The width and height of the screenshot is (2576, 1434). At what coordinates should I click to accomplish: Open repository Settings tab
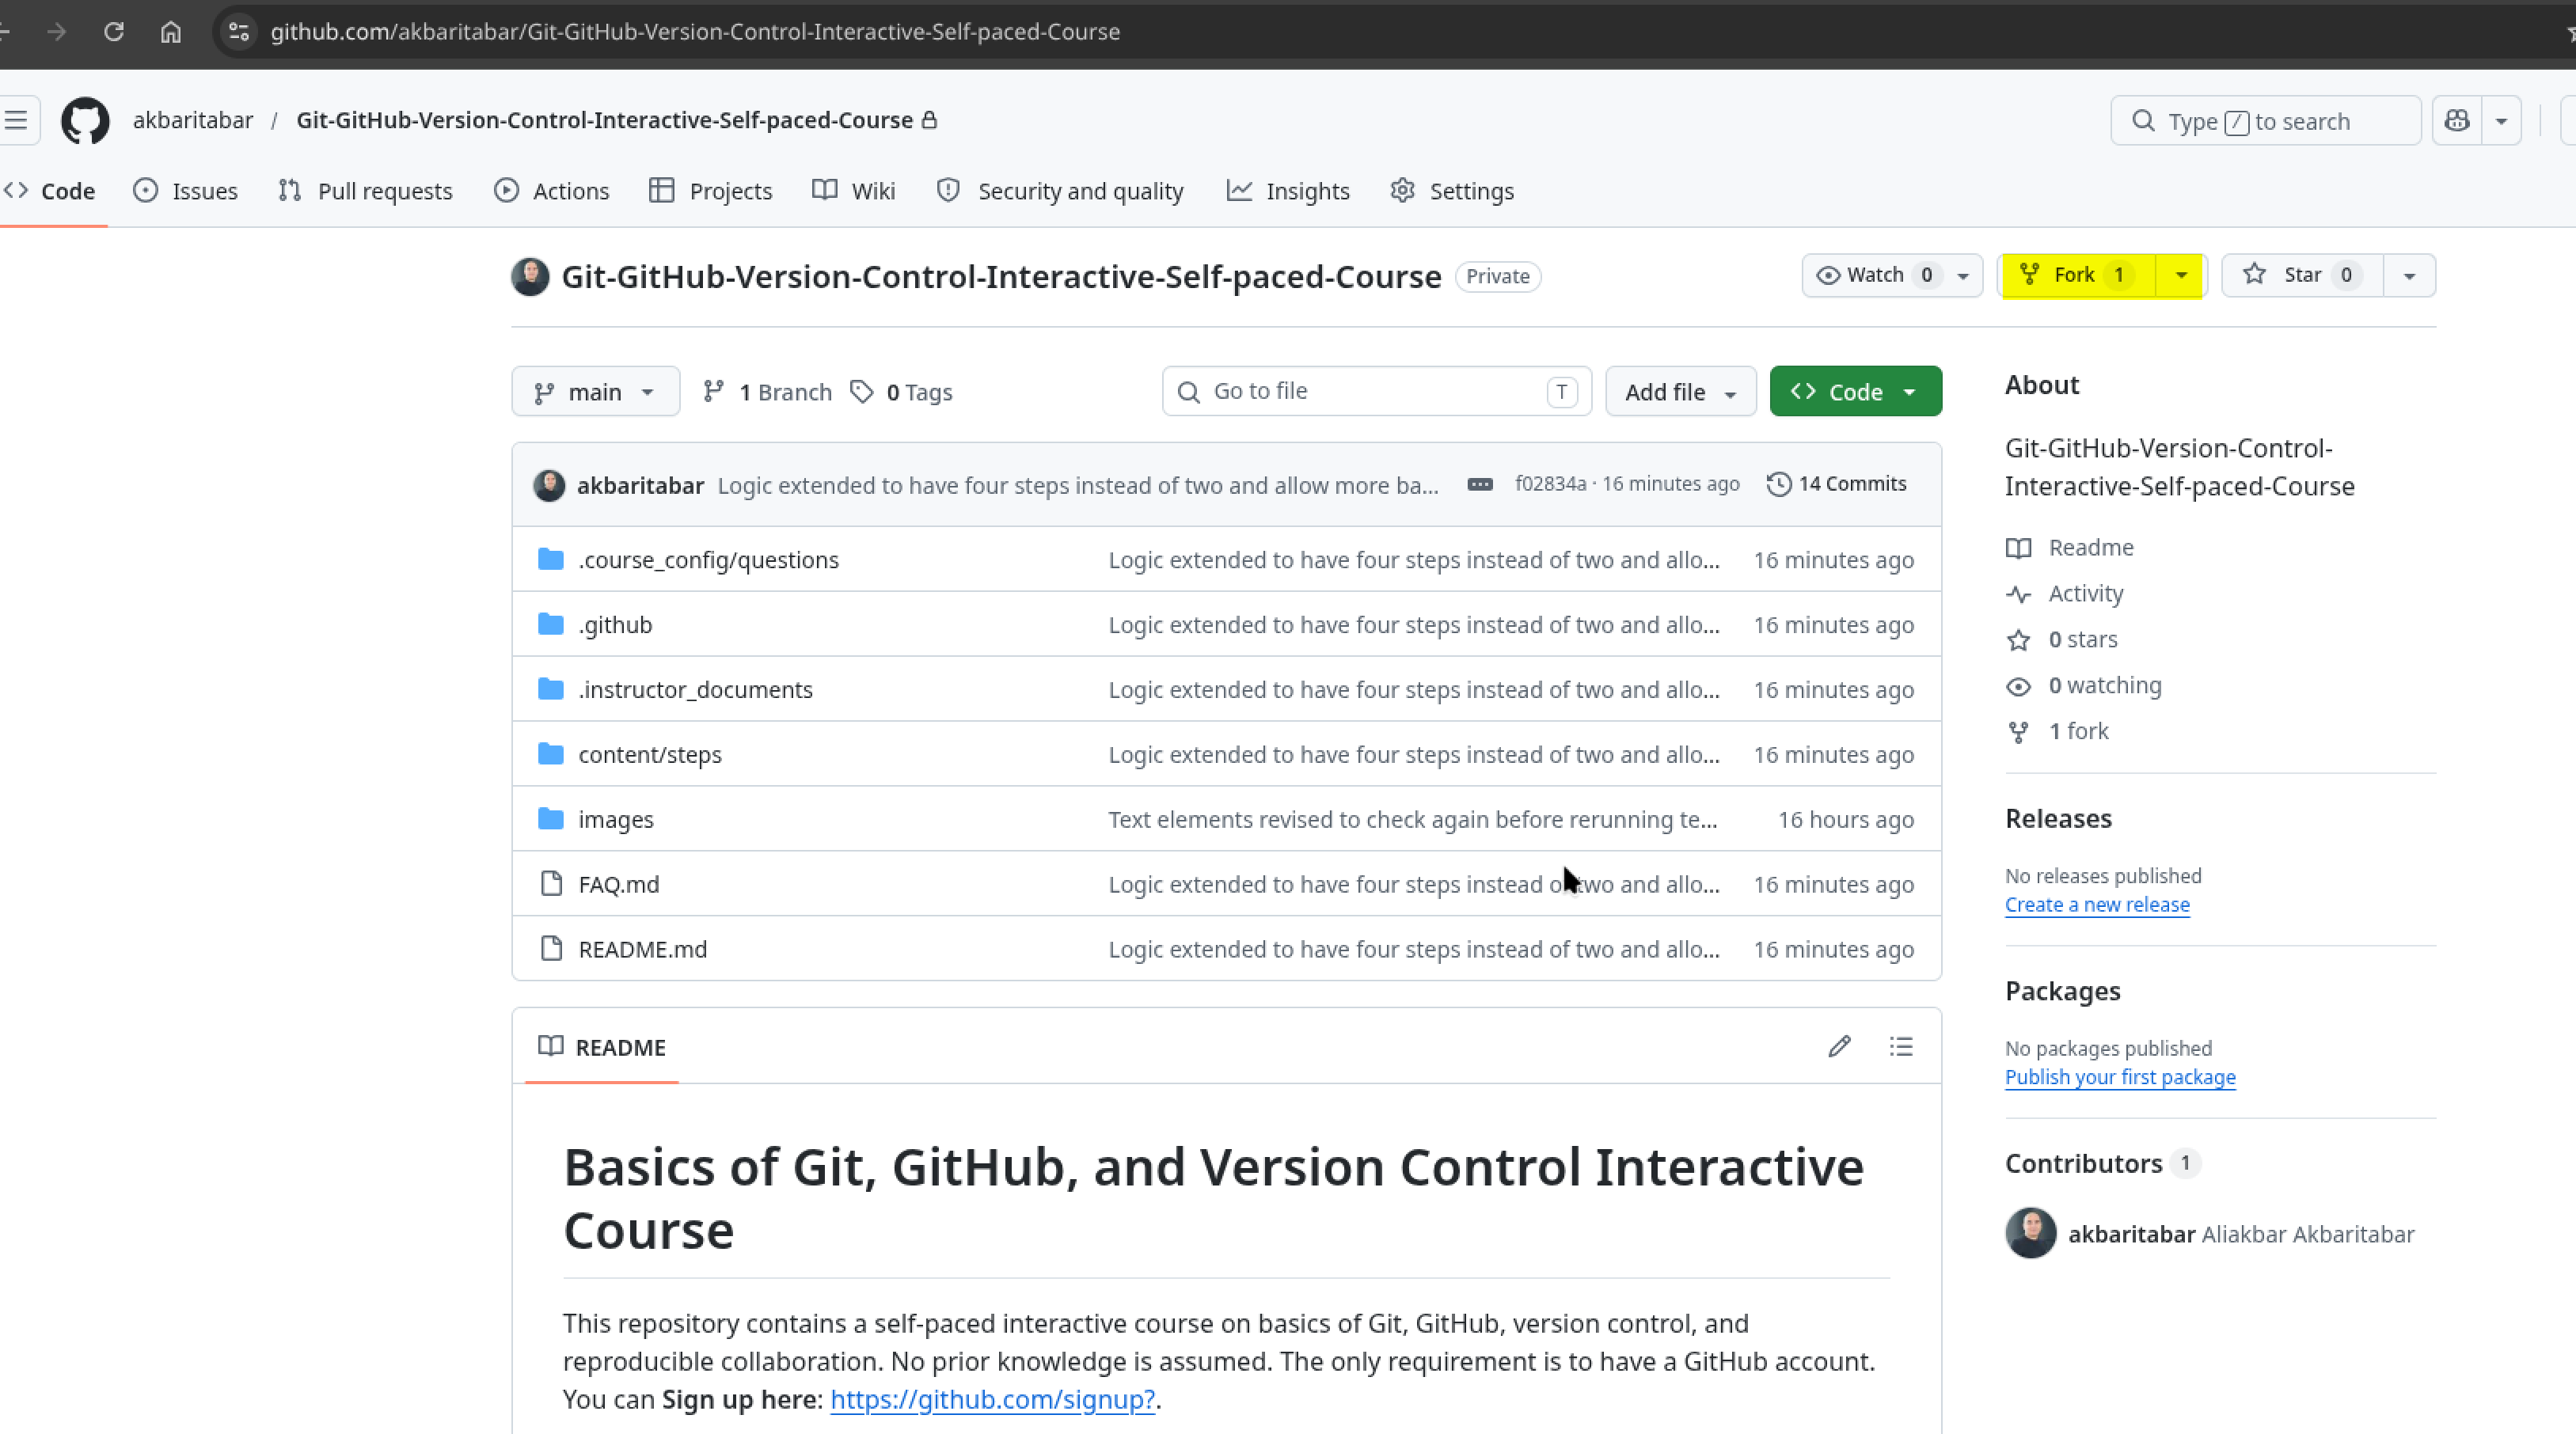[x=1452, y=191]
